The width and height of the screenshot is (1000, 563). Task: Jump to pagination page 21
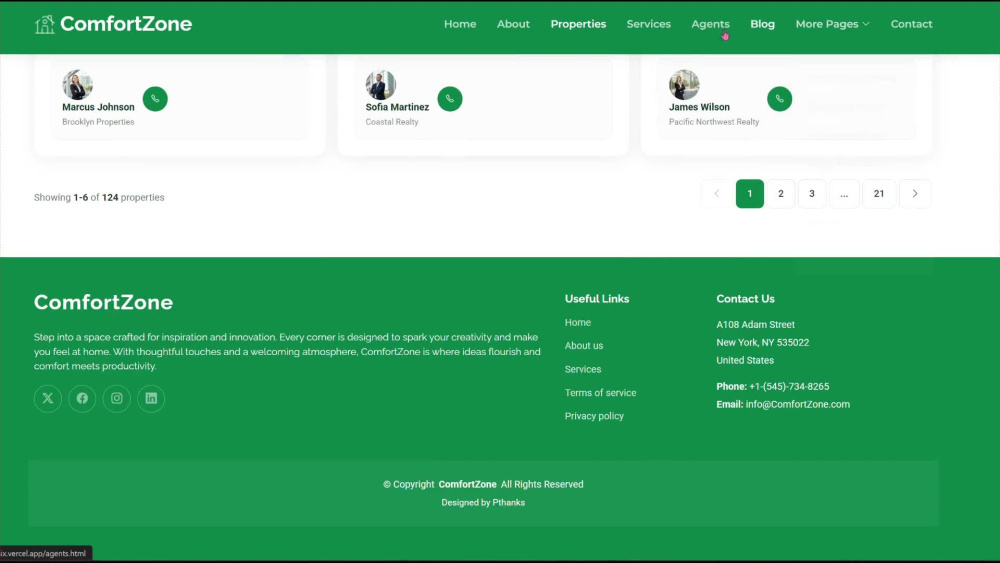(x=879, y=194)
